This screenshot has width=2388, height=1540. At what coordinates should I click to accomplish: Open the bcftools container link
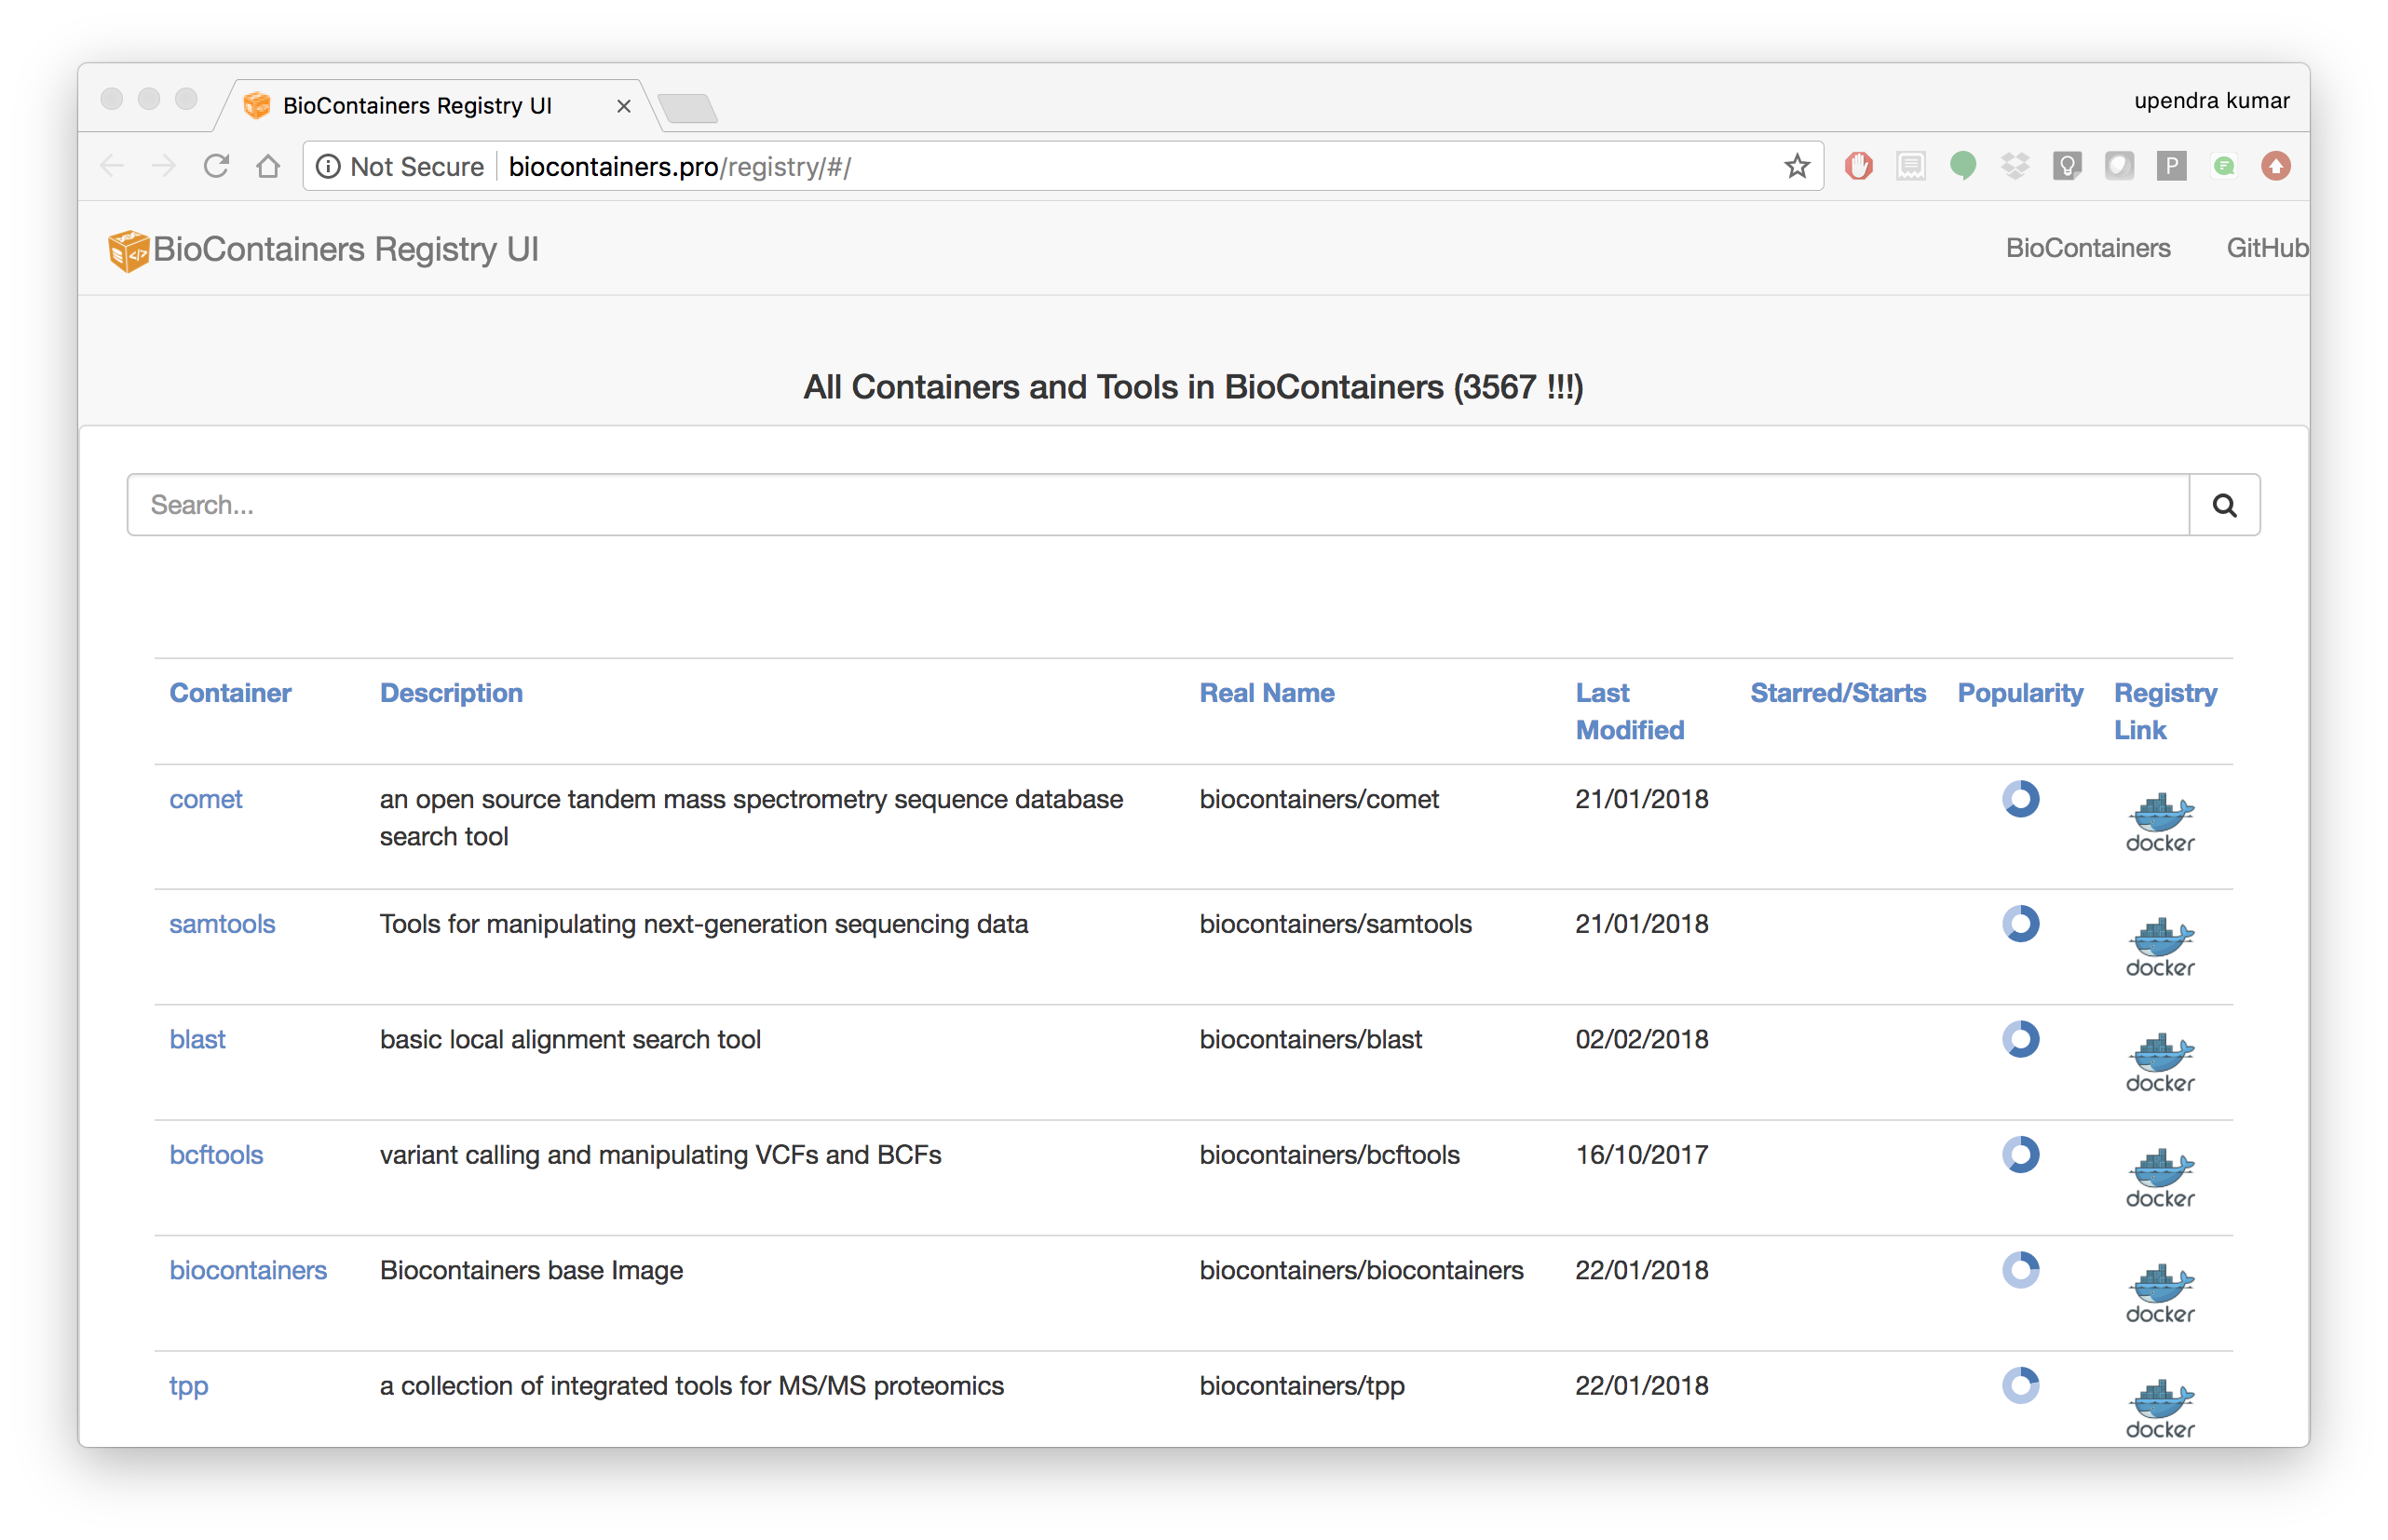pyautogui.click(x=215, y=1154)
